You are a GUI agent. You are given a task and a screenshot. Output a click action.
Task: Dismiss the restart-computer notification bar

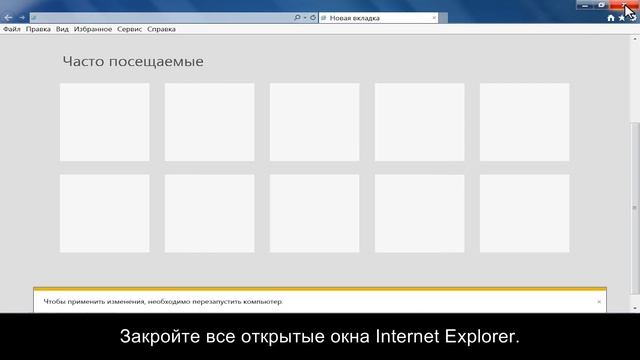click(599, 302)
